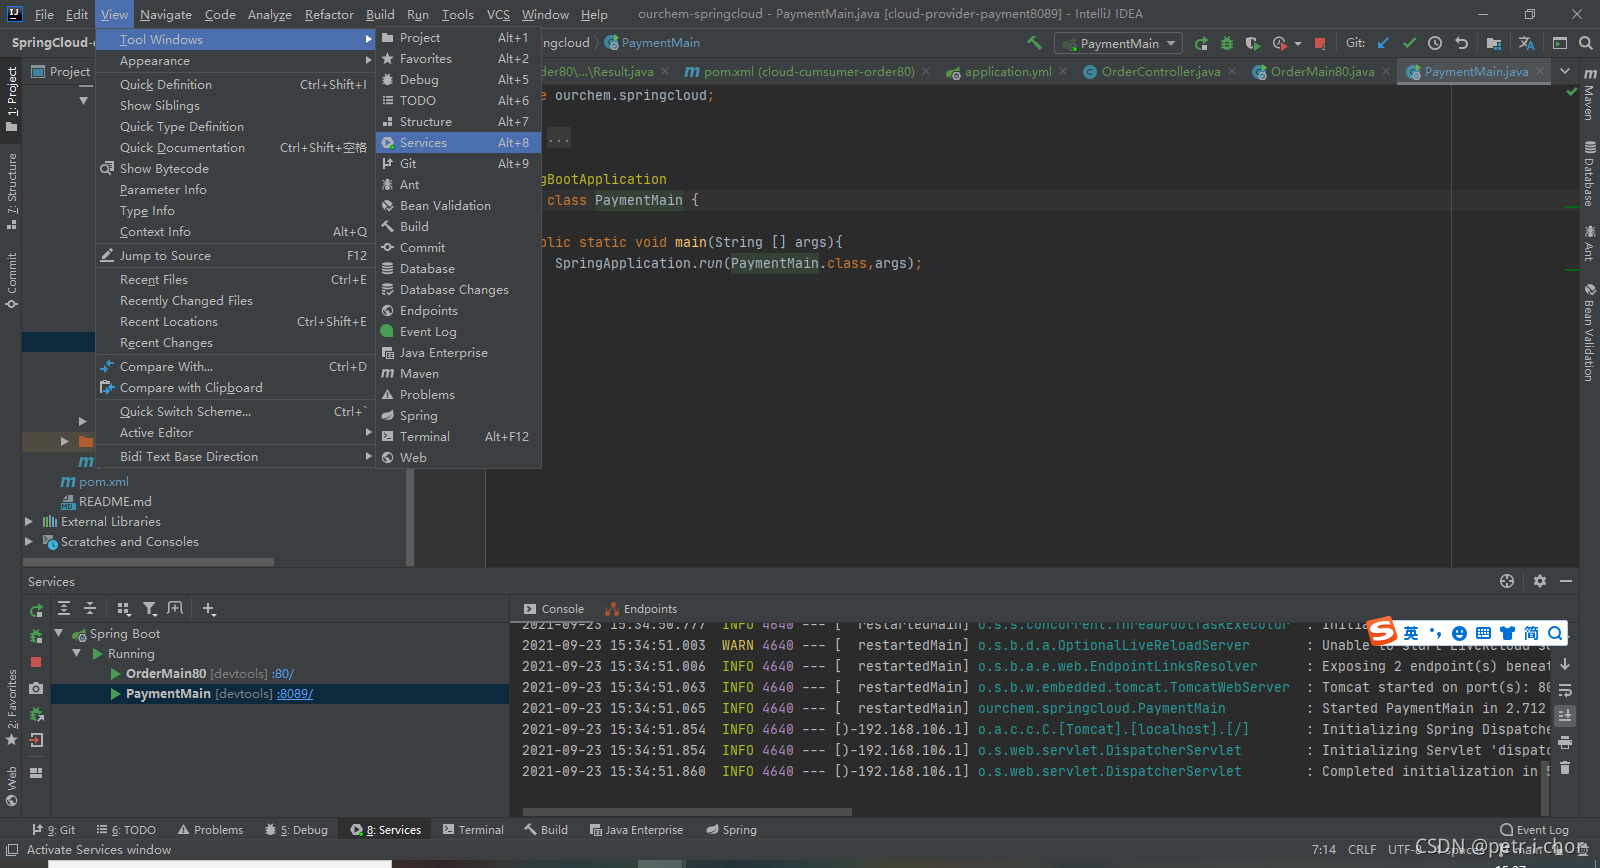Click Open in New Tab icon in Services

click(x=175, y=608)
